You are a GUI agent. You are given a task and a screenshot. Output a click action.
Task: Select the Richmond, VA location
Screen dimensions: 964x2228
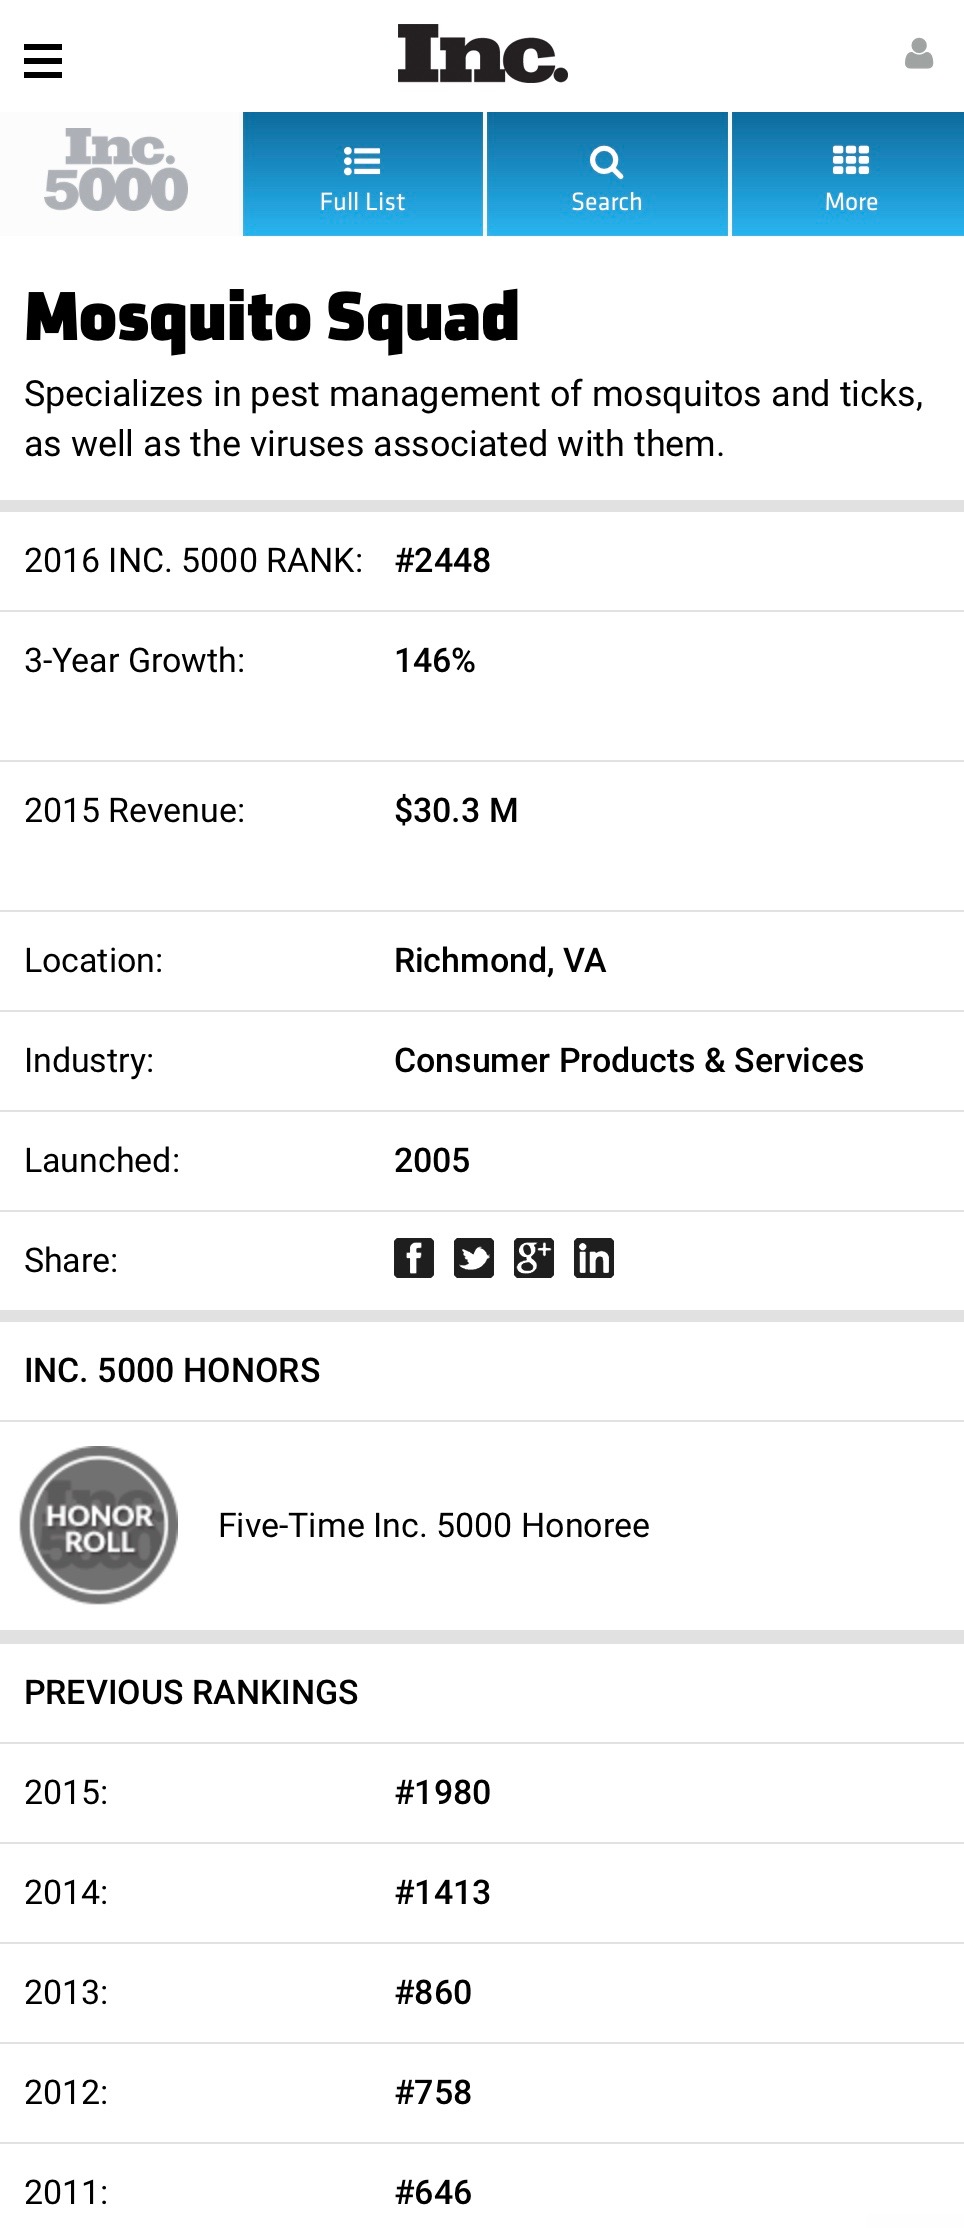tap(500, 960)
